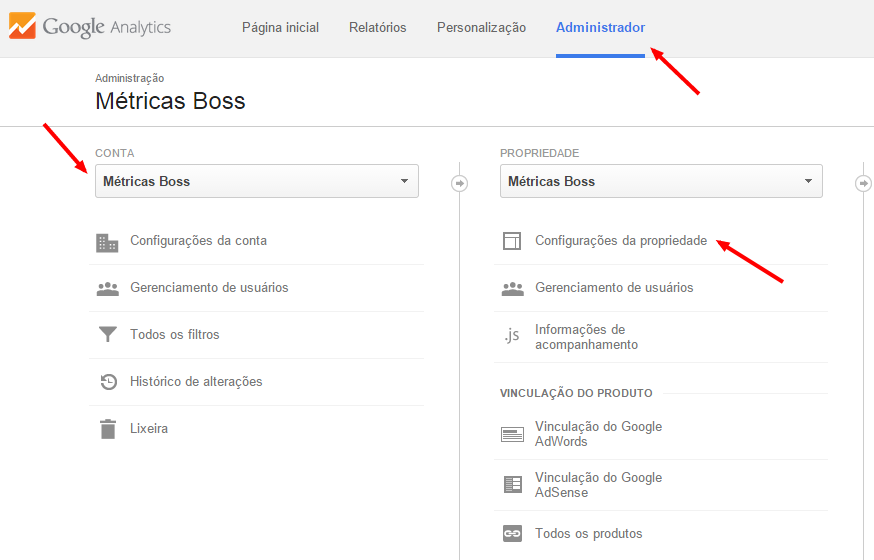Click the .js tracking info icon

(x=512, y=337)
